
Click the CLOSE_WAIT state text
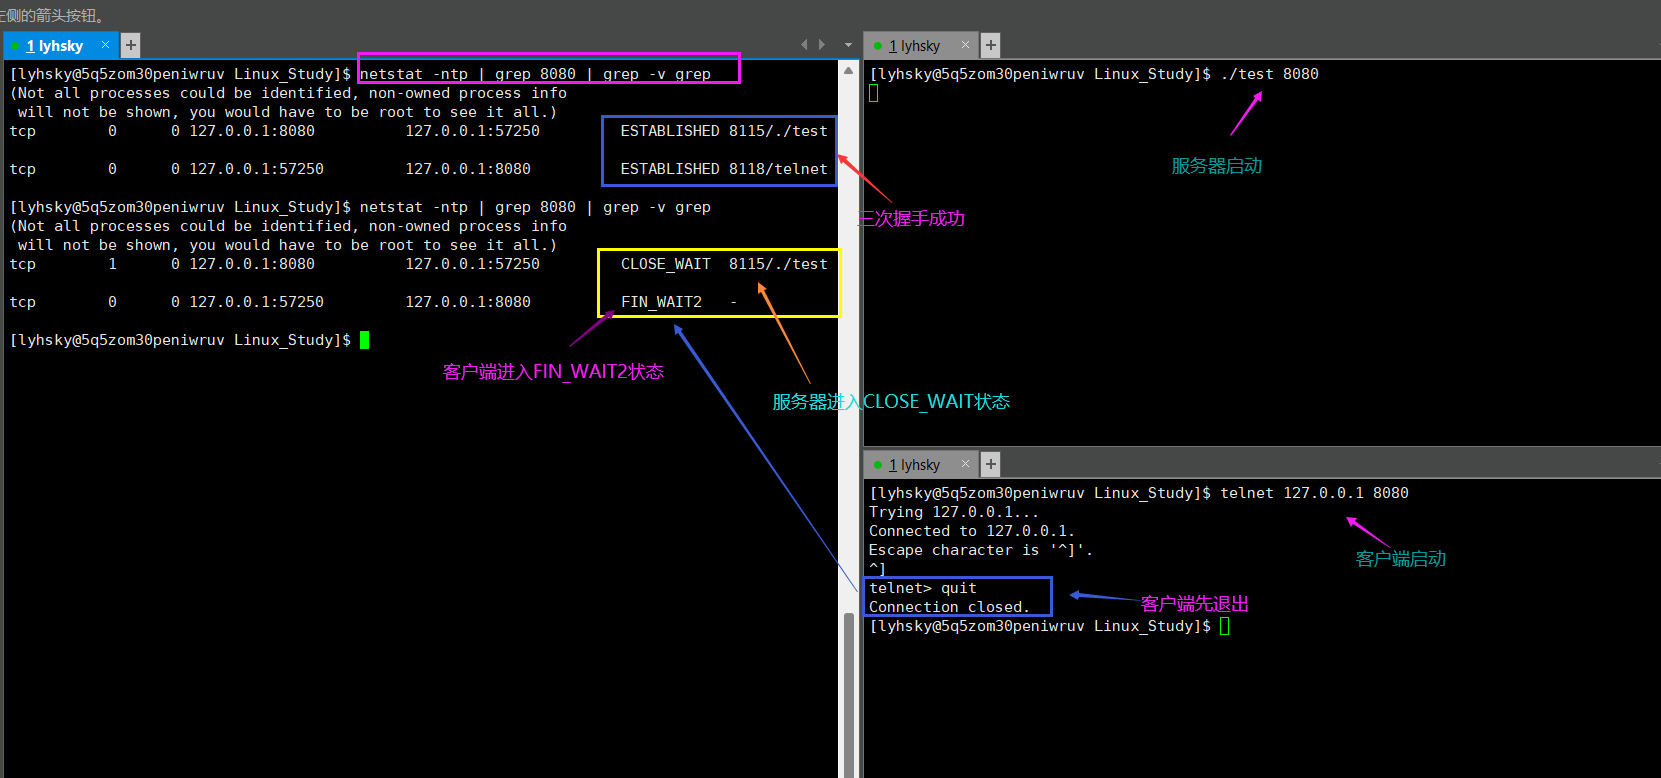point(666,264)
